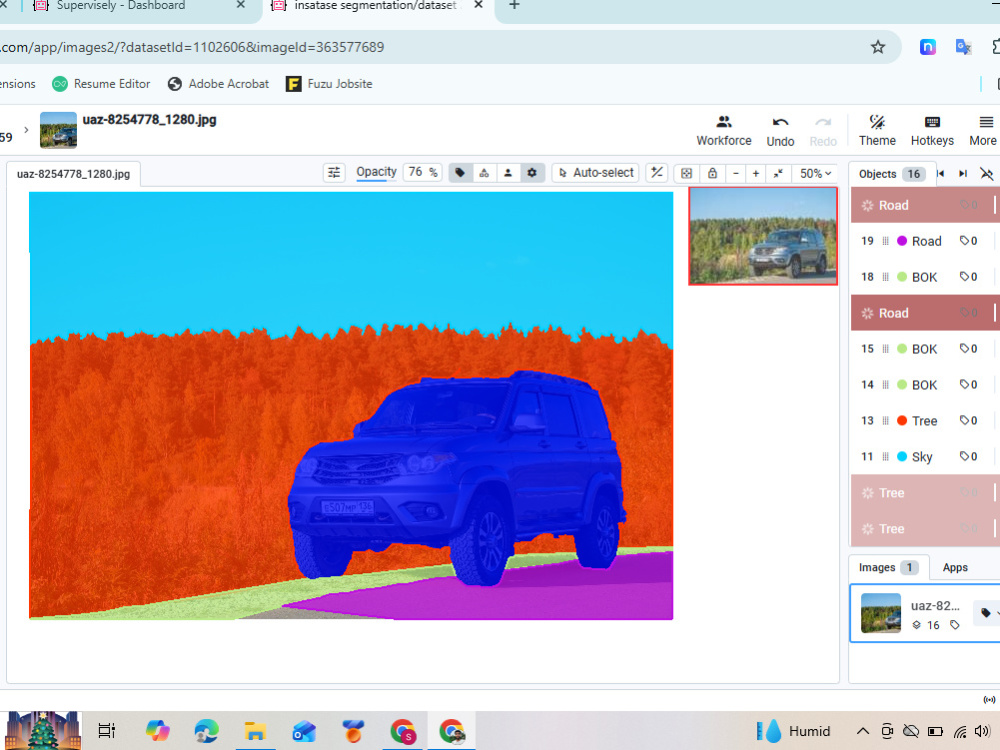Open the Workforce panel
This screenshot has height=750, width=1000.
point(724,131)
